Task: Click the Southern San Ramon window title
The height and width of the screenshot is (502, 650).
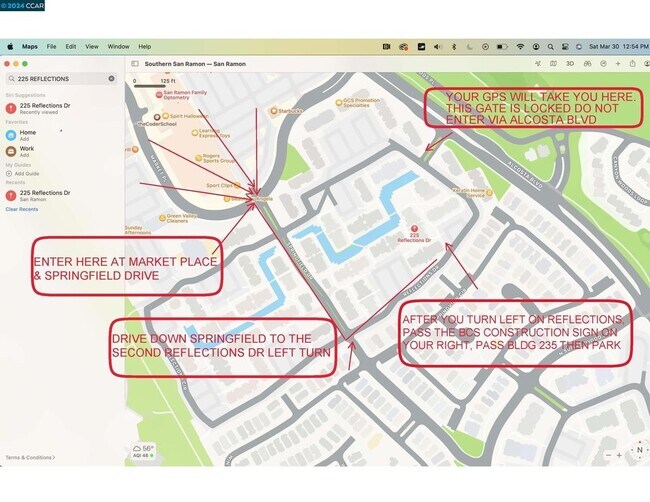Action: point(195,64)
